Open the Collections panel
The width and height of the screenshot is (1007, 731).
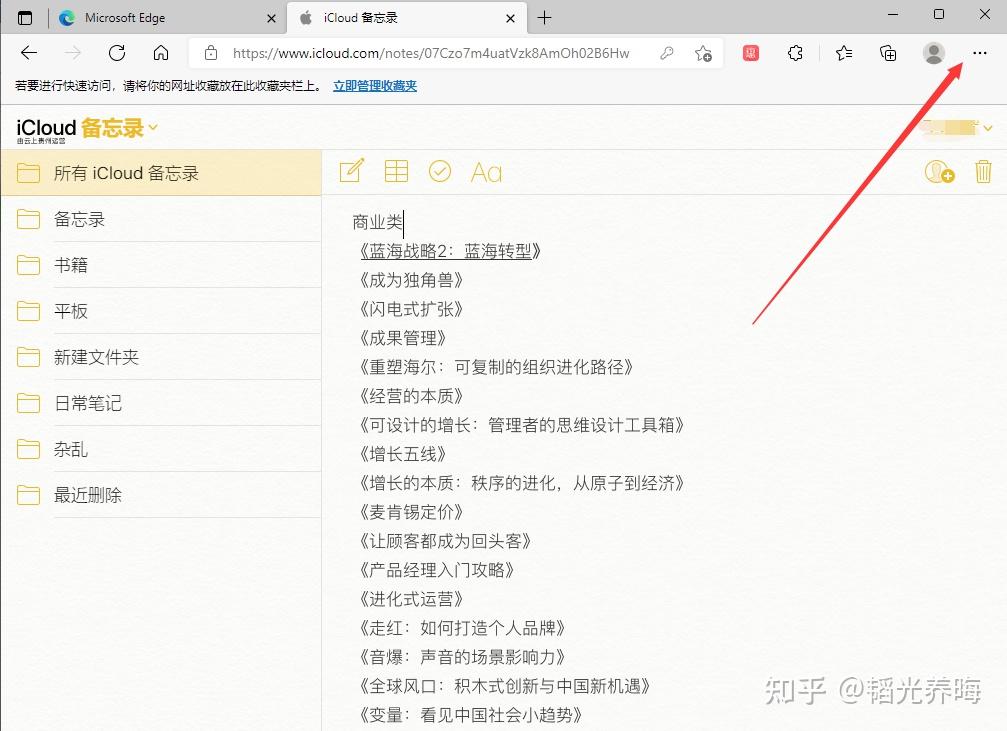coord(888,53)
